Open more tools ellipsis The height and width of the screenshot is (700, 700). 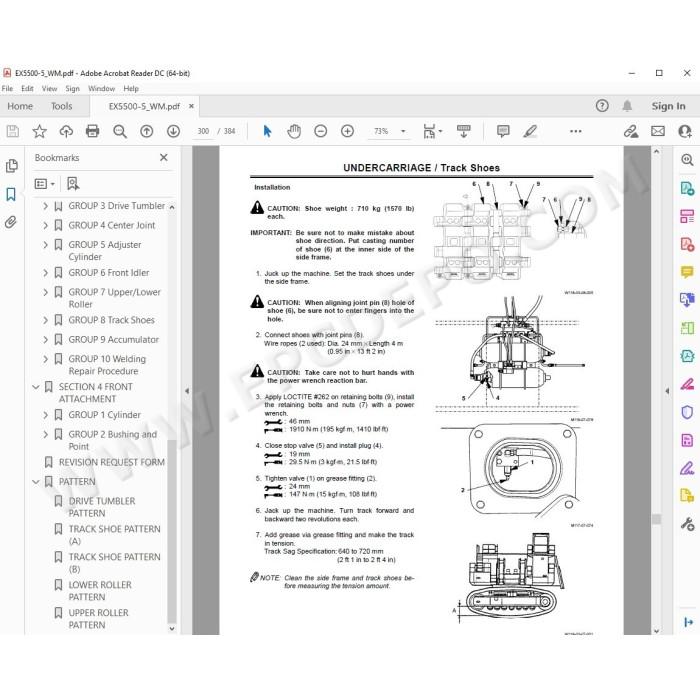pos(575,131)
